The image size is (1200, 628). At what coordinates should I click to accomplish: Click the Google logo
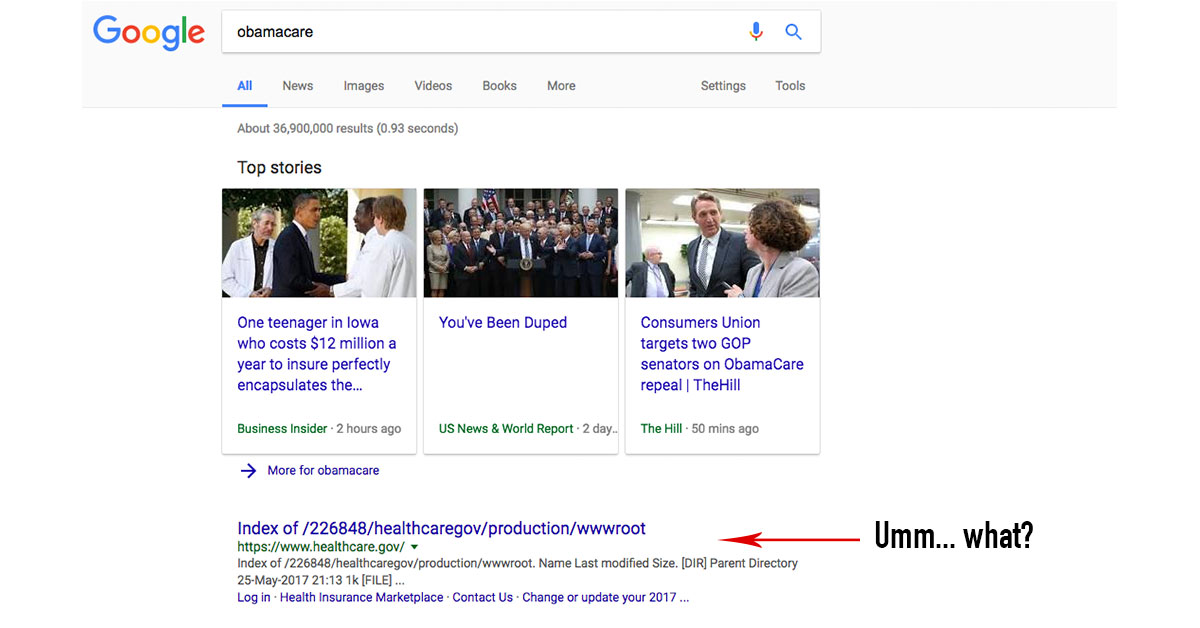click(149, 33)
